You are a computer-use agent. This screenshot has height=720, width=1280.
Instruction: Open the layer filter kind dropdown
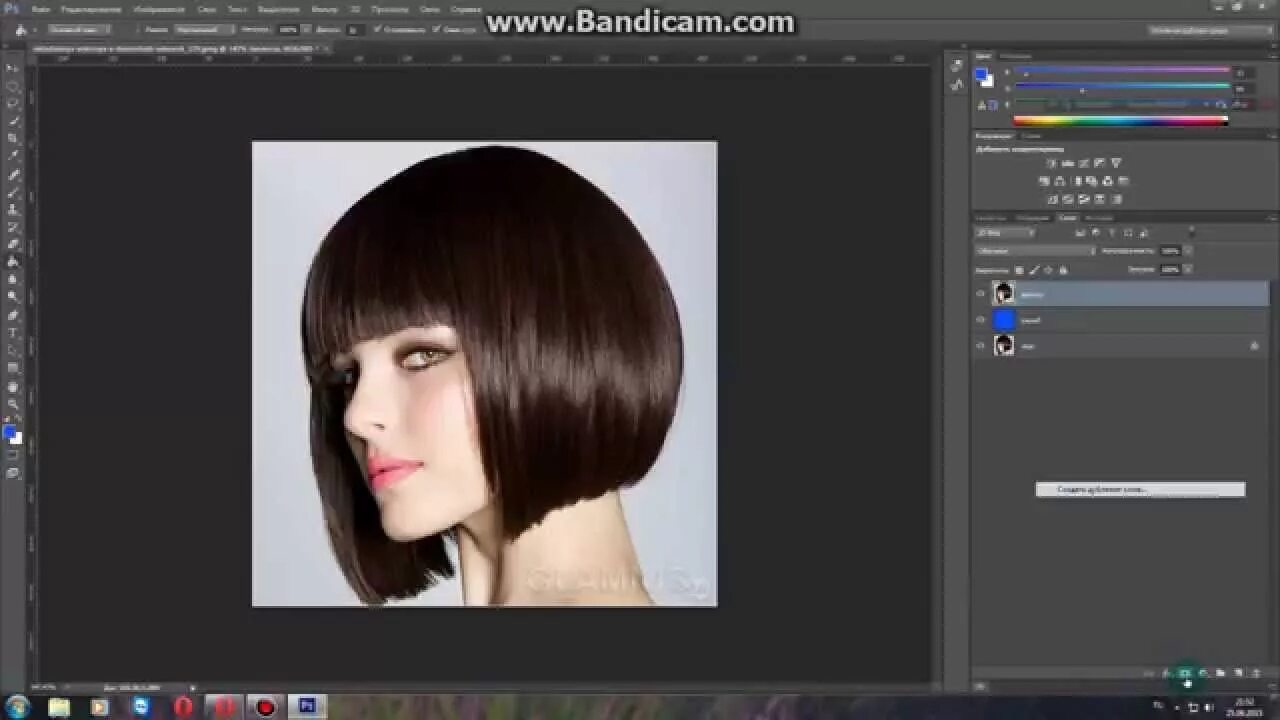click(1005, 233)
